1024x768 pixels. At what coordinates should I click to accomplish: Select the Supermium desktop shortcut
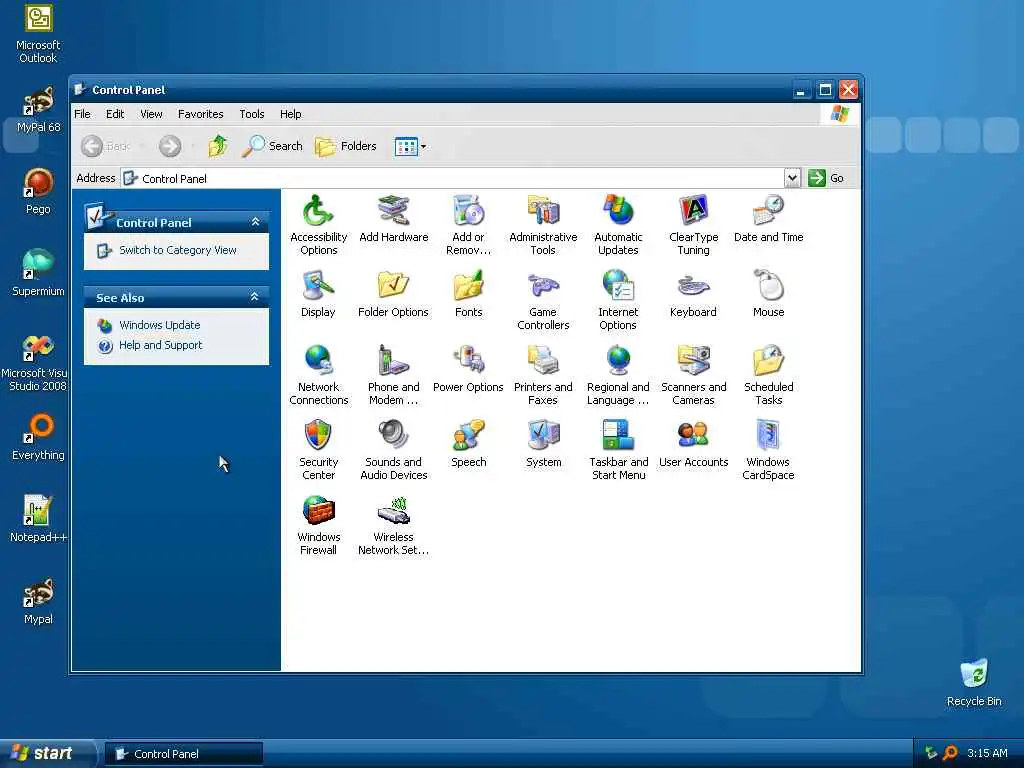[x=38, y=273]
